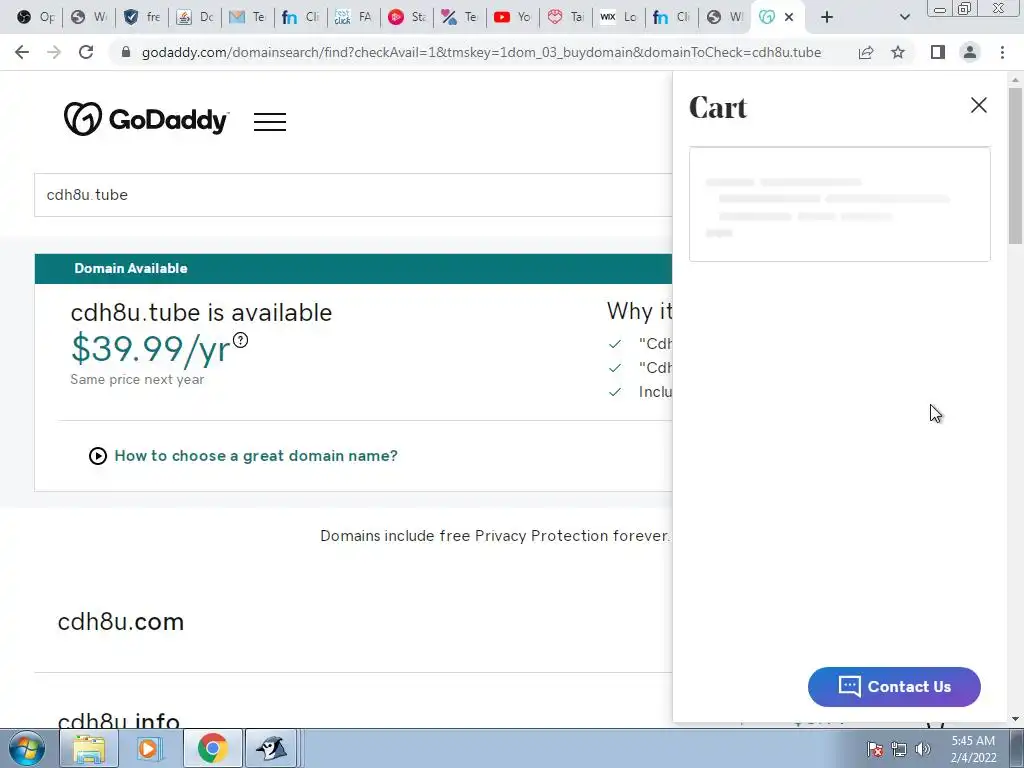Screen dimensions: 1024x768
Task: Click the lock icon in address bar
Action: pos(126,52)
